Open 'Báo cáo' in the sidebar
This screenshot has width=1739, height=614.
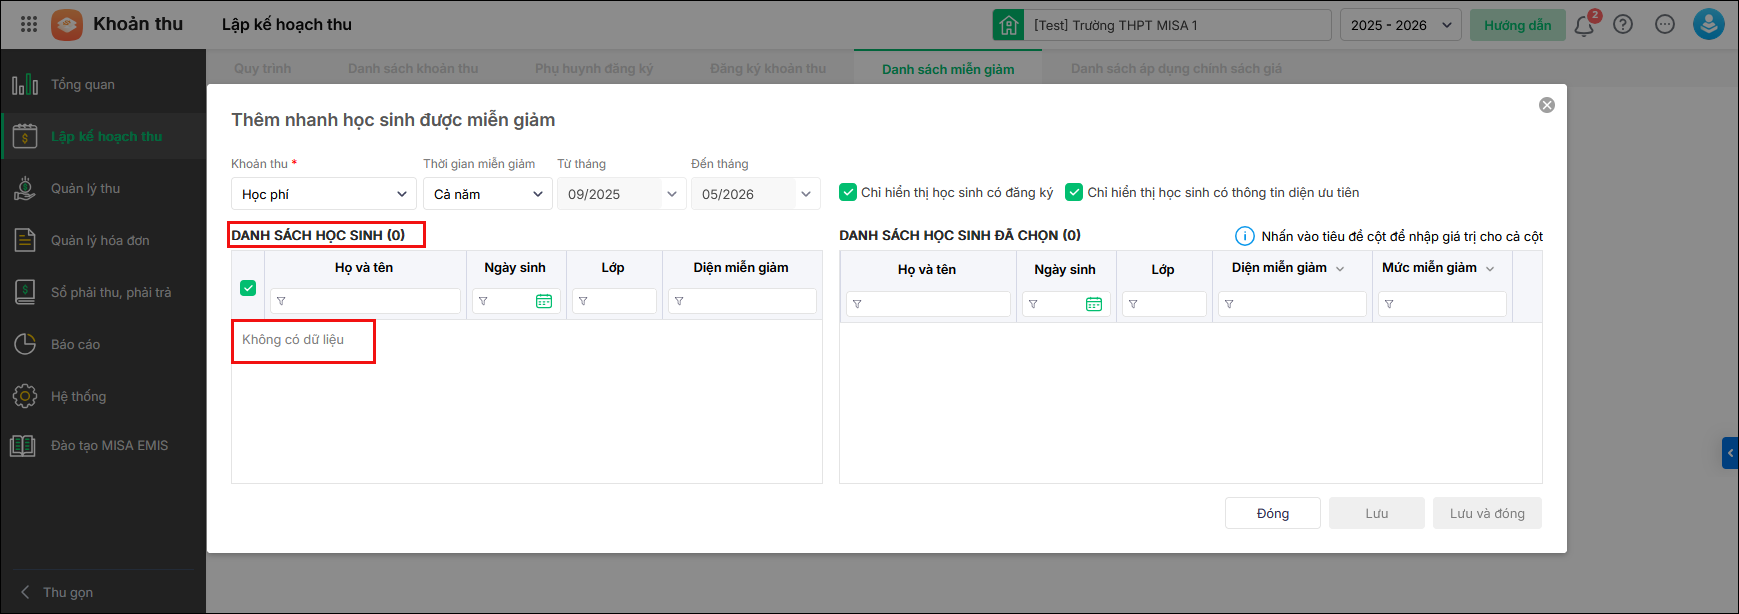tap(76, 344)
